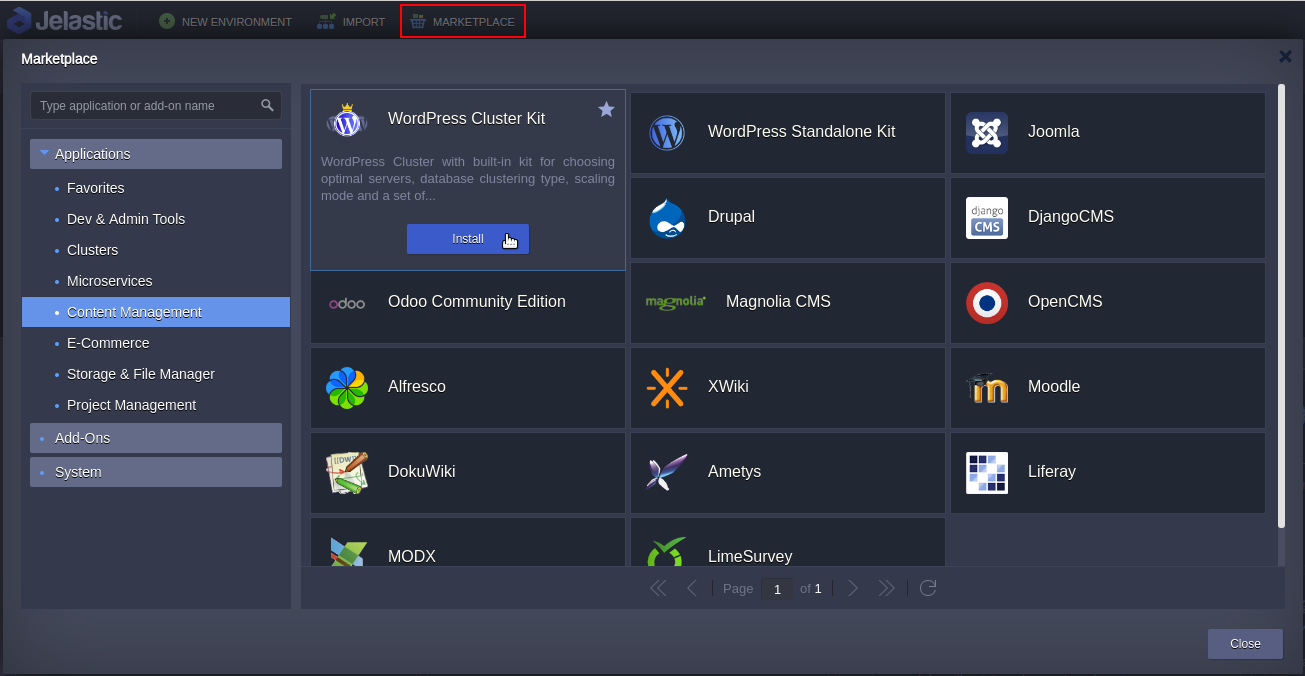Click the Drupal drop logo

(667, 217)
